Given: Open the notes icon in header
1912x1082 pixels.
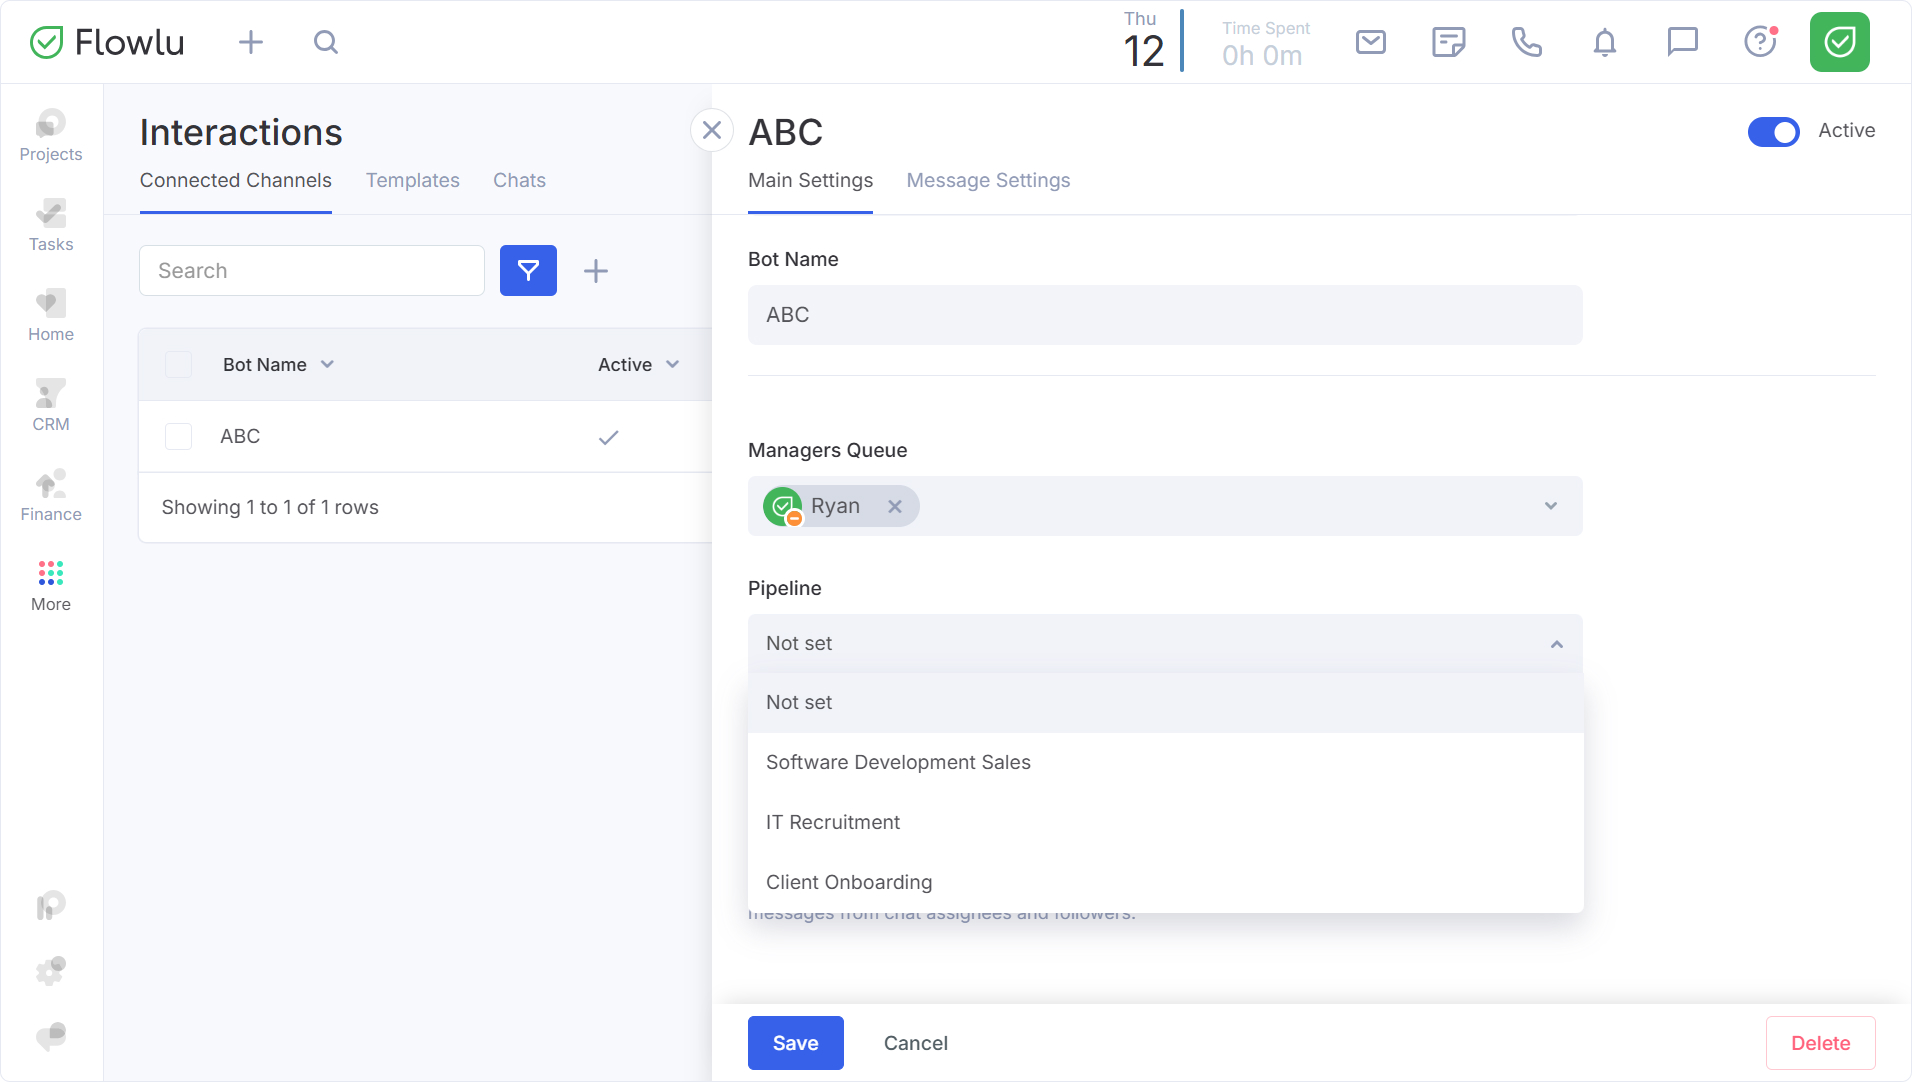Looking at the screenshot, I should [1448, 42].
